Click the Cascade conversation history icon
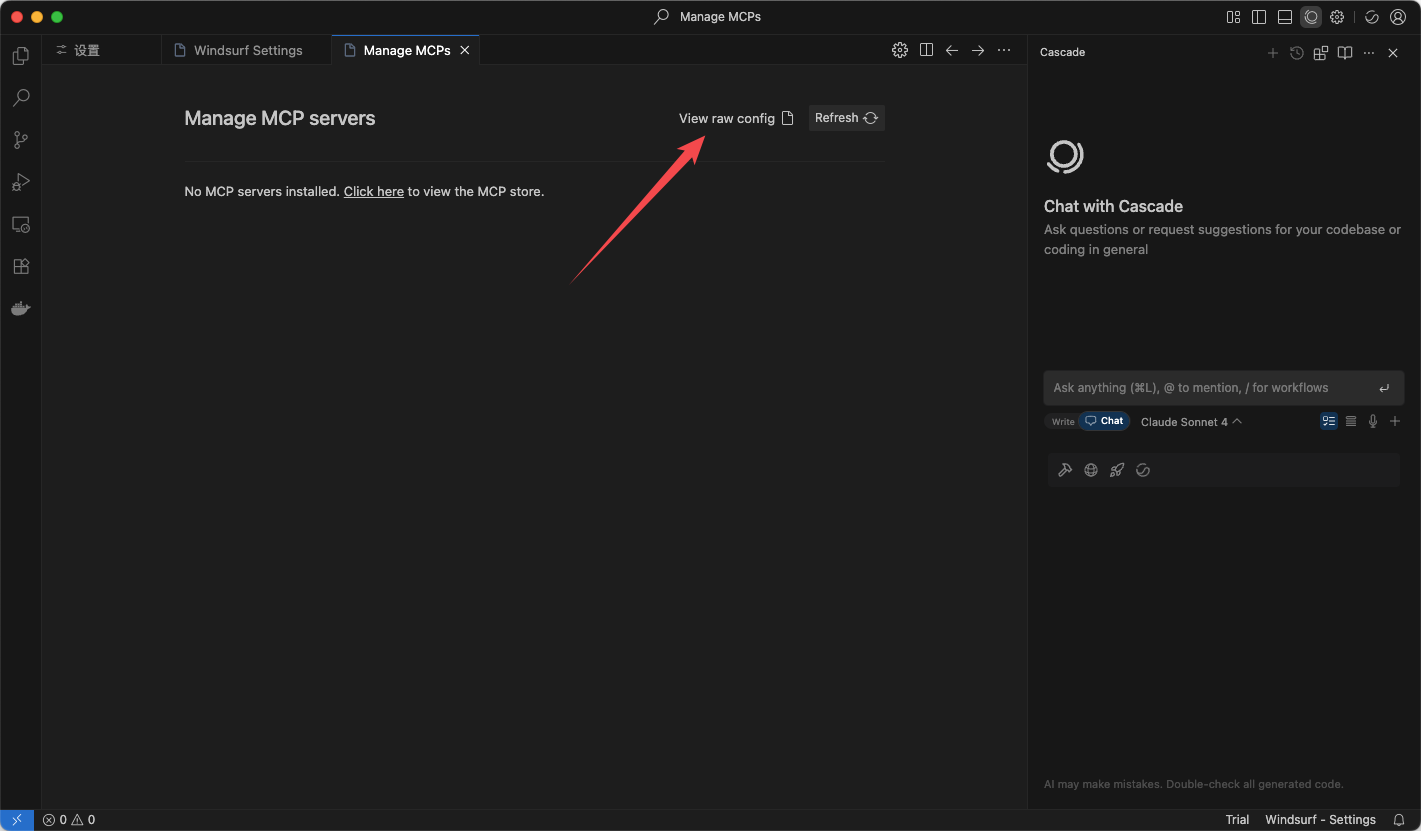The height and width of the screenshot is (831, 1421). (1296, 53)
